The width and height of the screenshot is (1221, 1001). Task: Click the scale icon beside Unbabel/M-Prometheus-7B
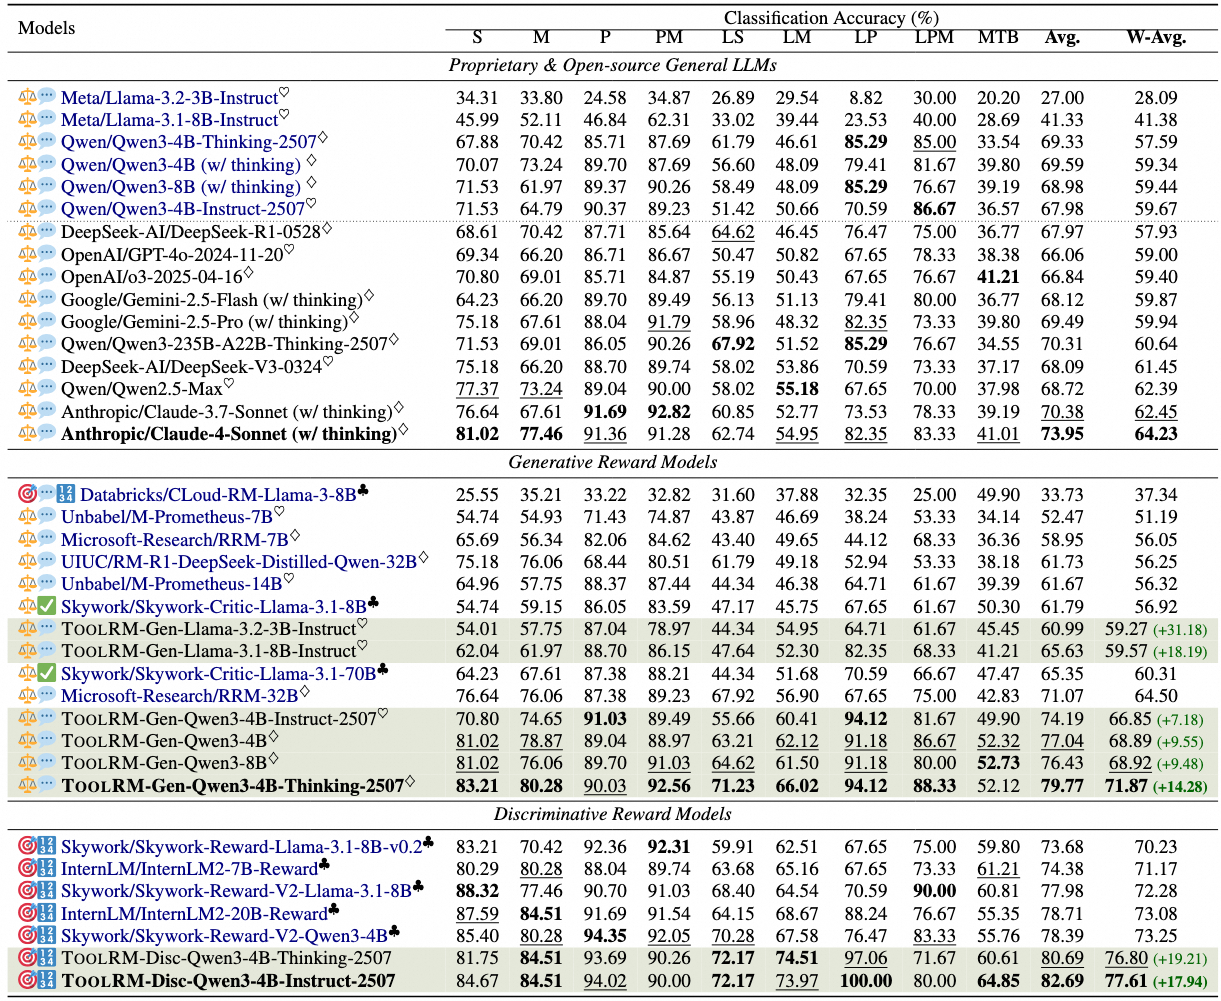[27, 517]
